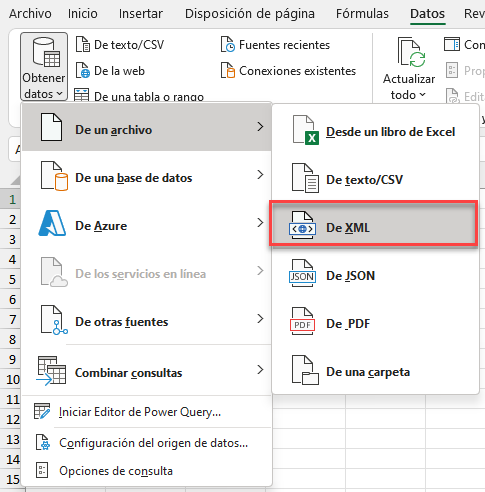Image resolution: width=485 pixels, height=492 pixels.
Task: Click the Obtener datos database icon
Action: coord(46,53)
